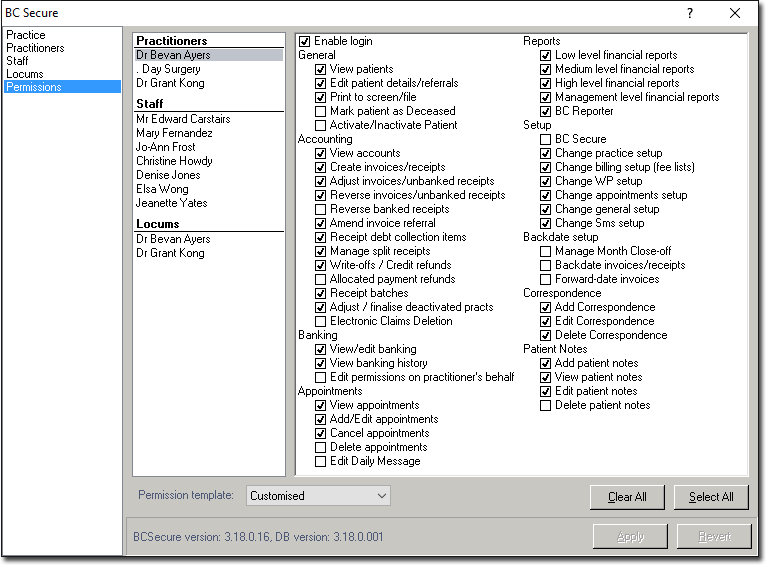Enable Delete appointments permission
Viewport: 766px width, 565px height.
320,447
